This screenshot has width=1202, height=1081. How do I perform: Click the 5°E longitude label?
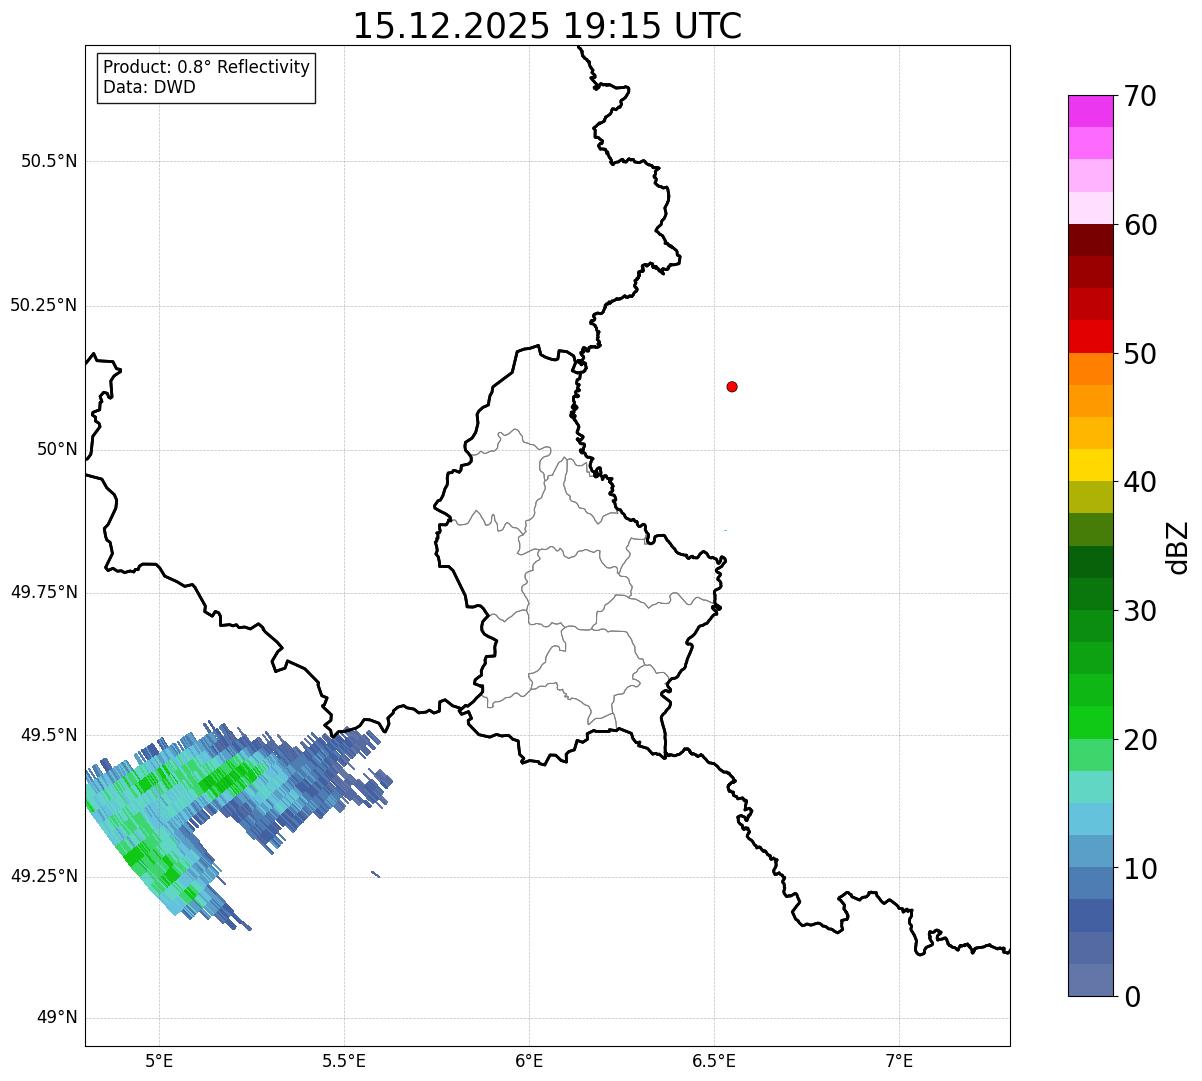pos(159,1060)
